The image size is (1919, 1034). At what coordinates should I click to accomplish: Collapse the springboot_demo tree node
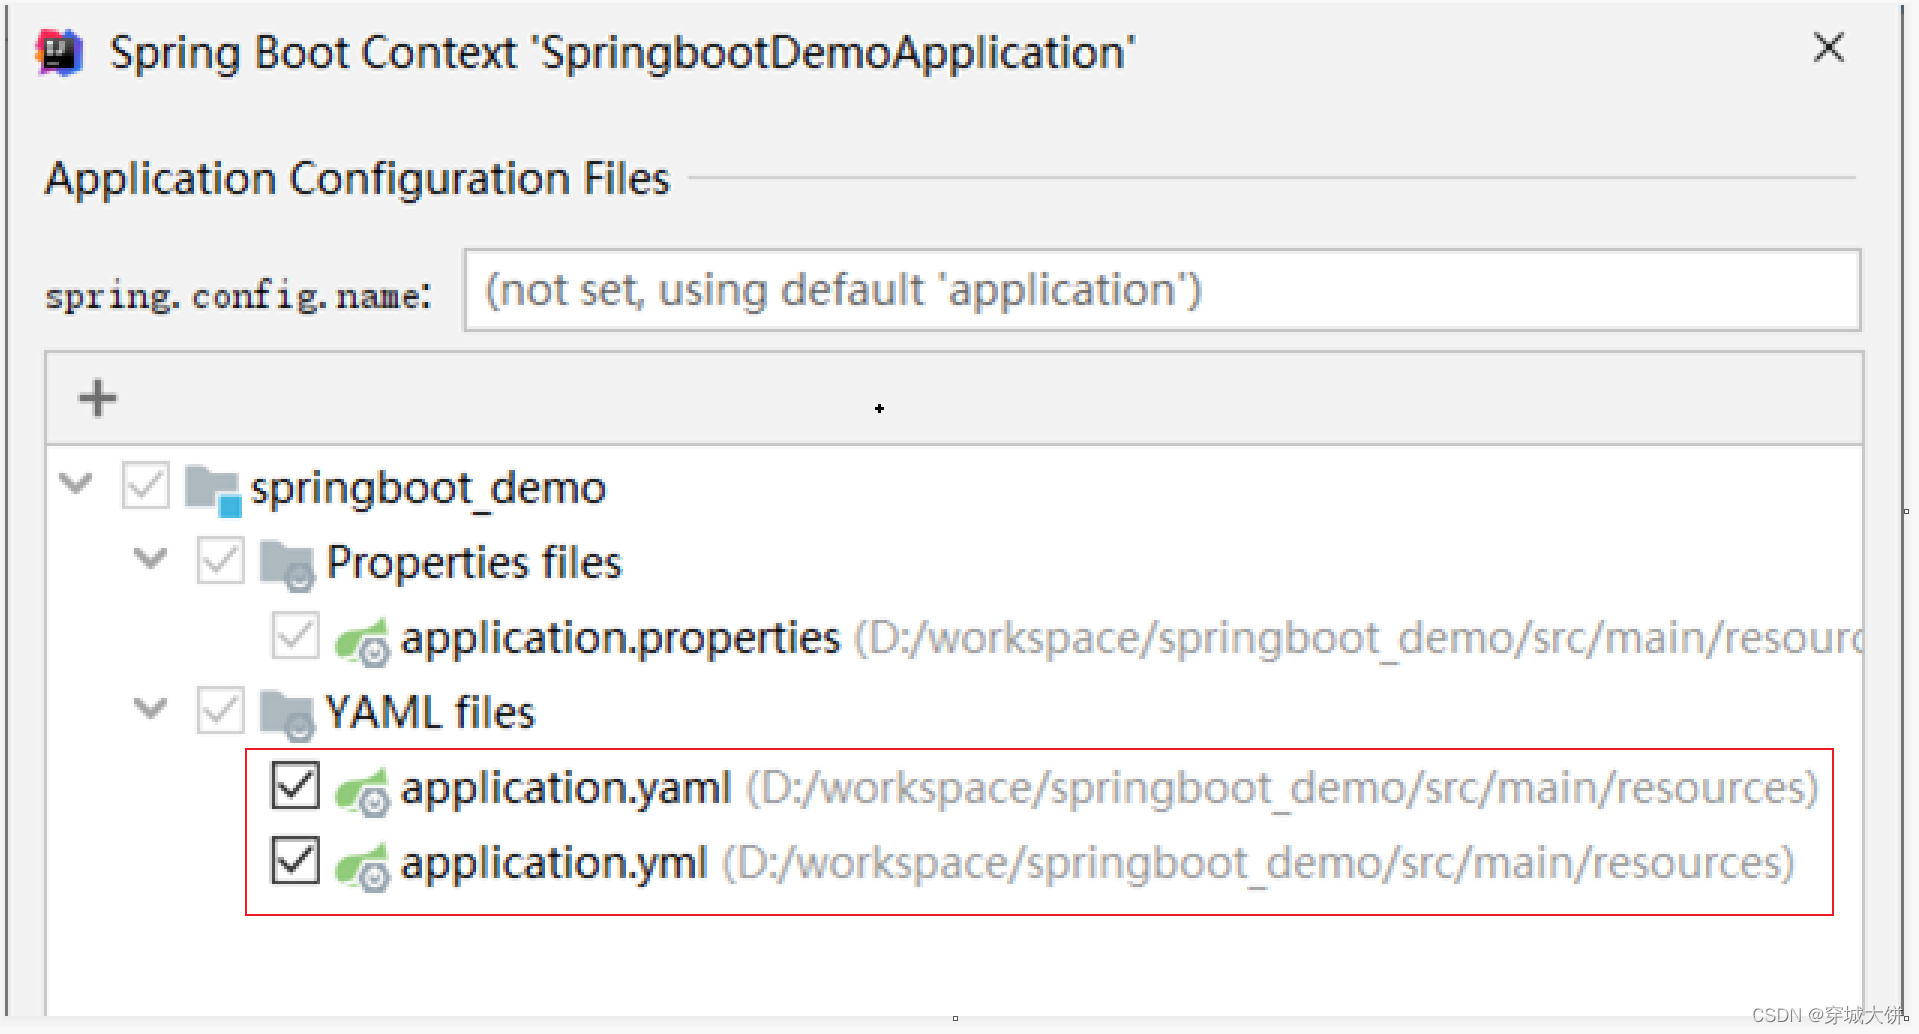pos(76,485)
